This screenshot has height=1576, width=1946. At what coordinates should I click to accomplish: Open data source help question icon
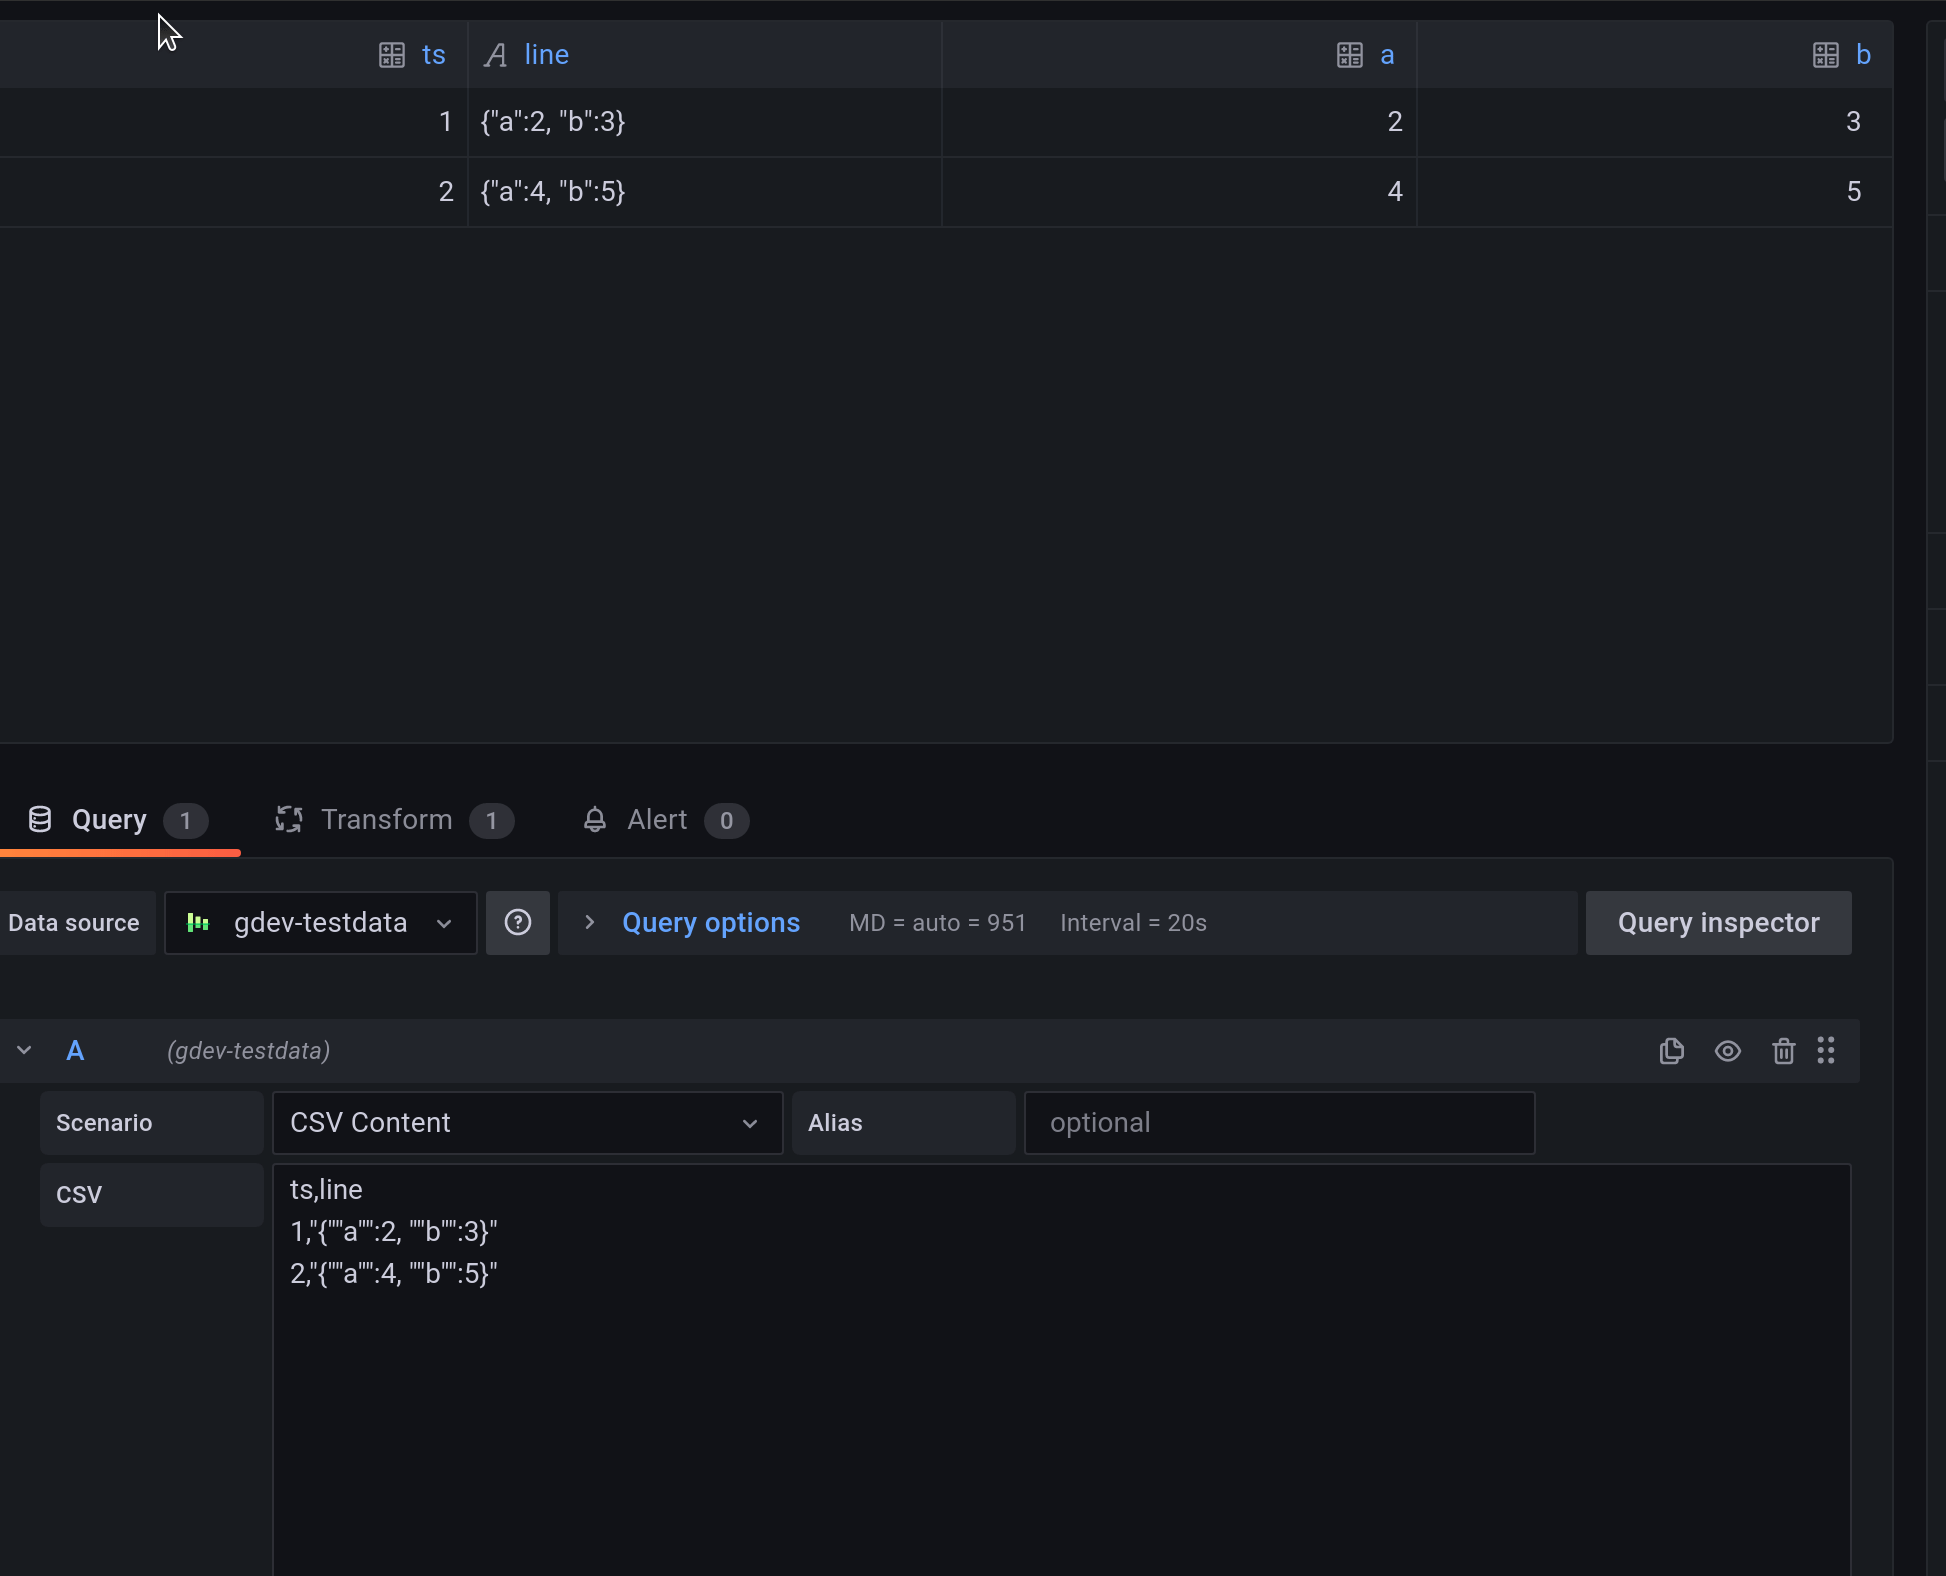click(x=518, y=923)
